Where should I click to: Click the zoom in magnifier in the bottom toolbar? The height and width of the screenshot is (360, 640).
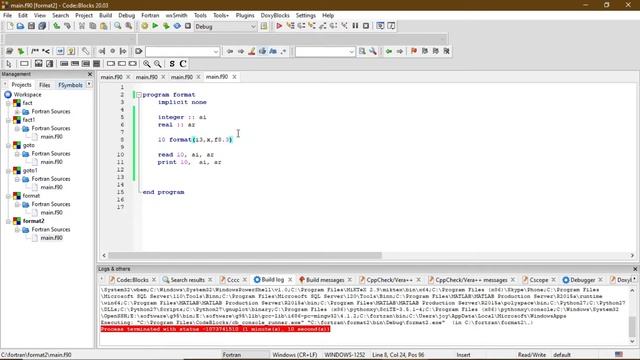147,64
